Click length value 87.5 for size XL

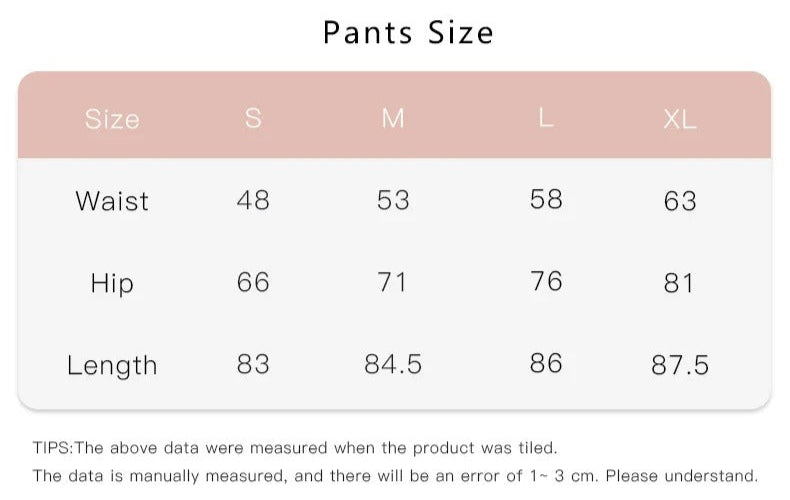click(x=680, y=365)
